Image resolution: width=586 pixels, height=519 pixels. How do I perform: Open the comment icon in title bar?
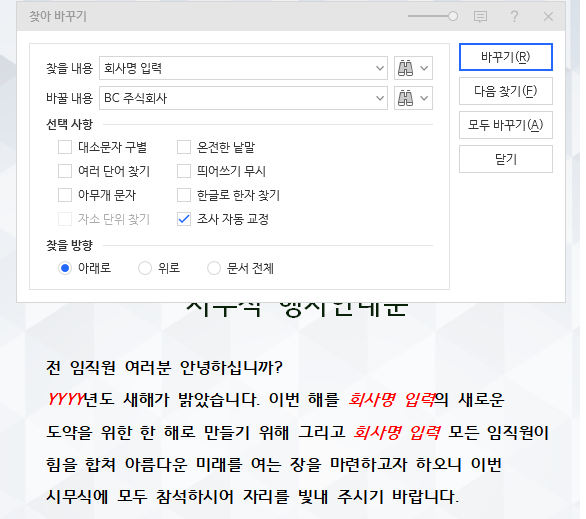click(x=480, y=16)
